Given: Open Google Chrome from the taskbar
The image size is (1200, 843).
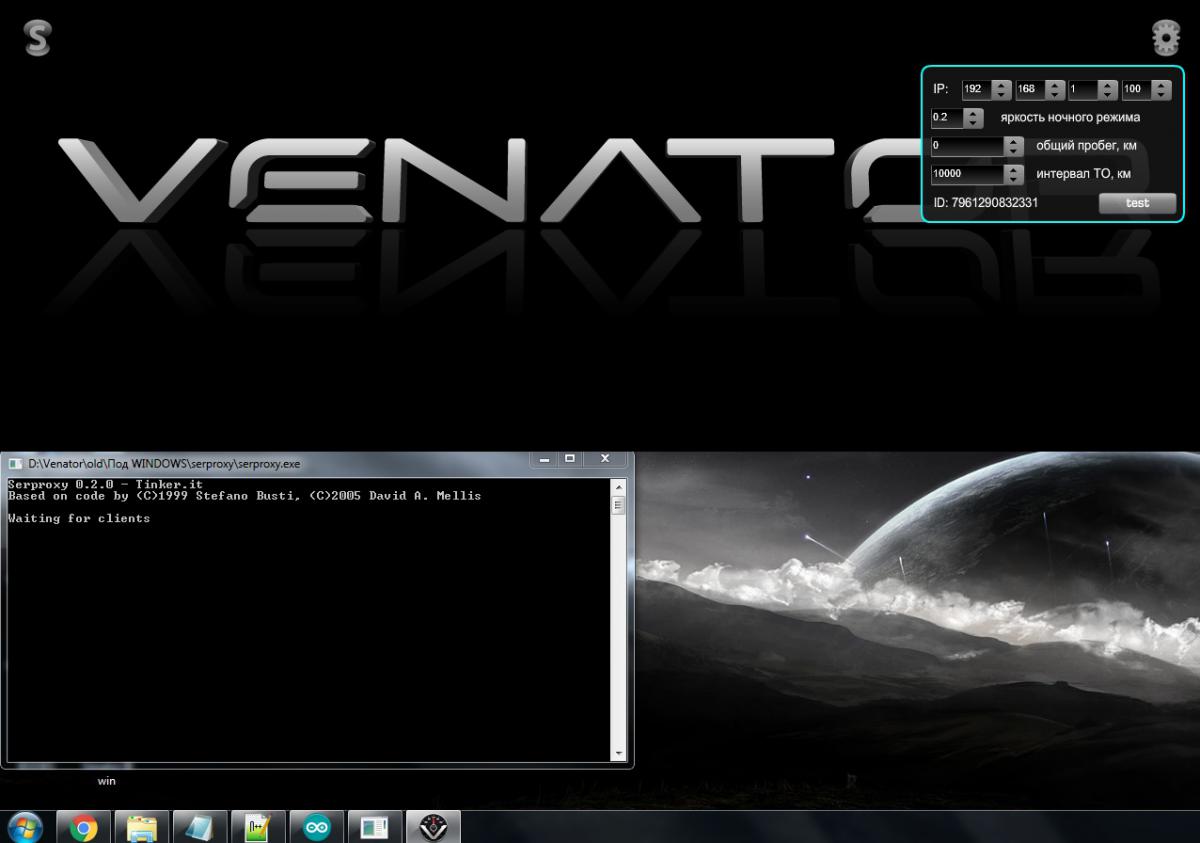Looking at the screenshot, I should (x=84, y=827).
